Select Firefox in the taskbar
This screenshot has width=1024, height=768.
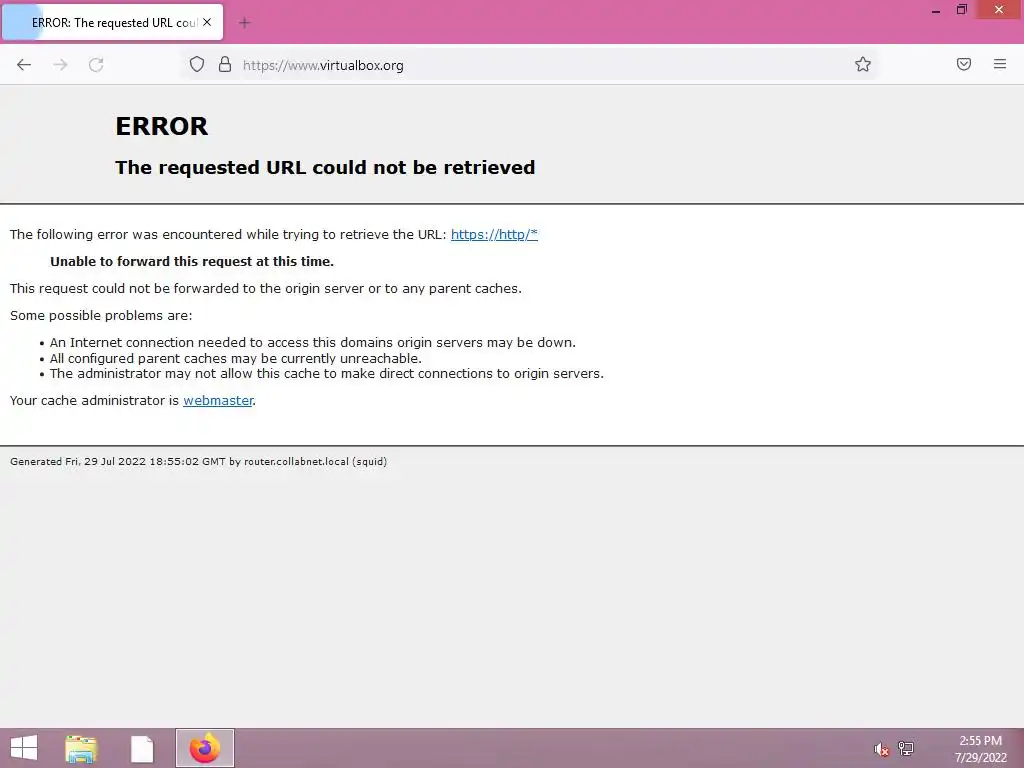205,748
